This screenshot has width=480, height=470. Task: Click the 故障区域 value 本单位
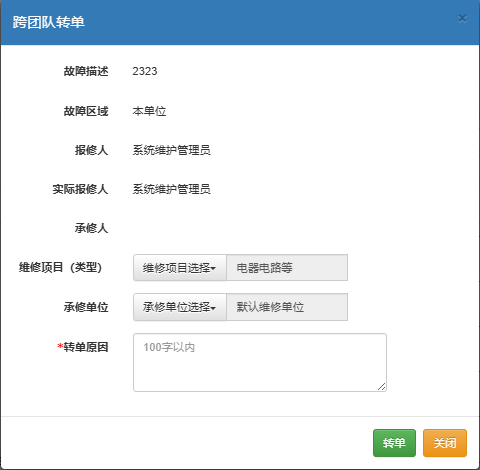tap(149, 111)
